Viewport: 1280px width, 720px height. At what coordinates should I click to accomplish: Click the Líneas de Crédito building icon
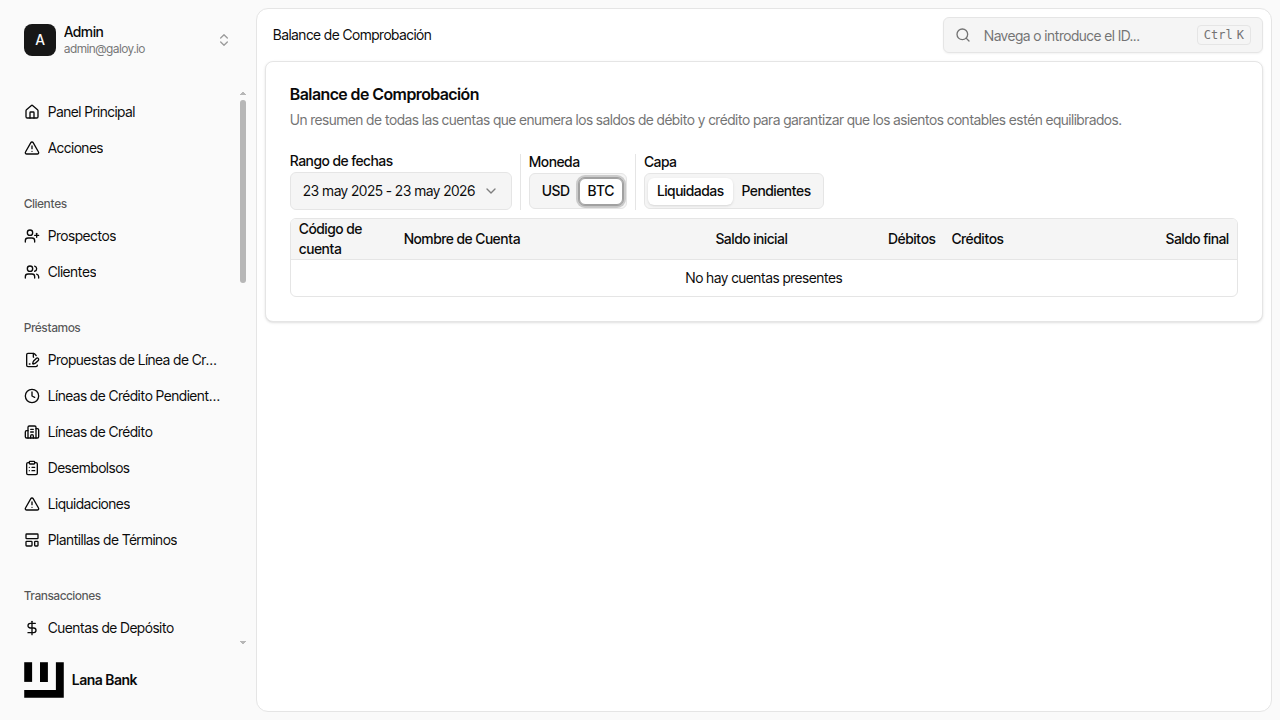click(32, 432)
